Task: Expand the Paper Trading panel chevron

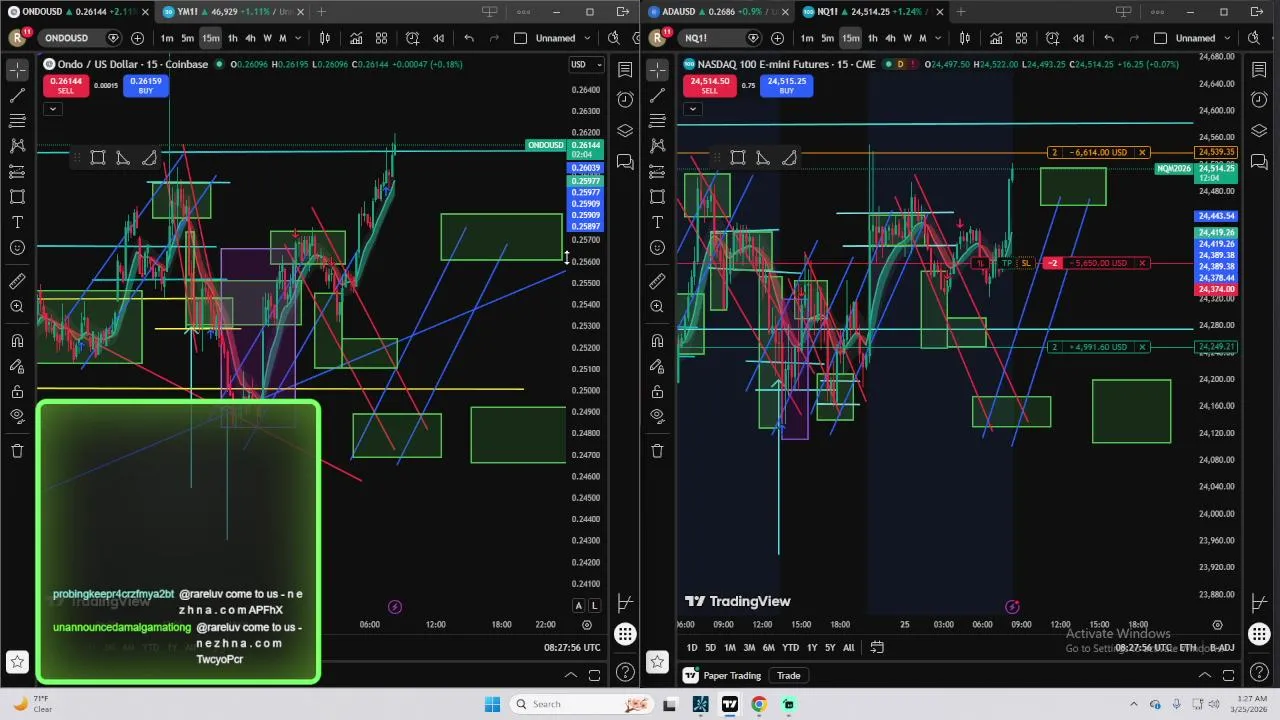Action: [1205, 675]
